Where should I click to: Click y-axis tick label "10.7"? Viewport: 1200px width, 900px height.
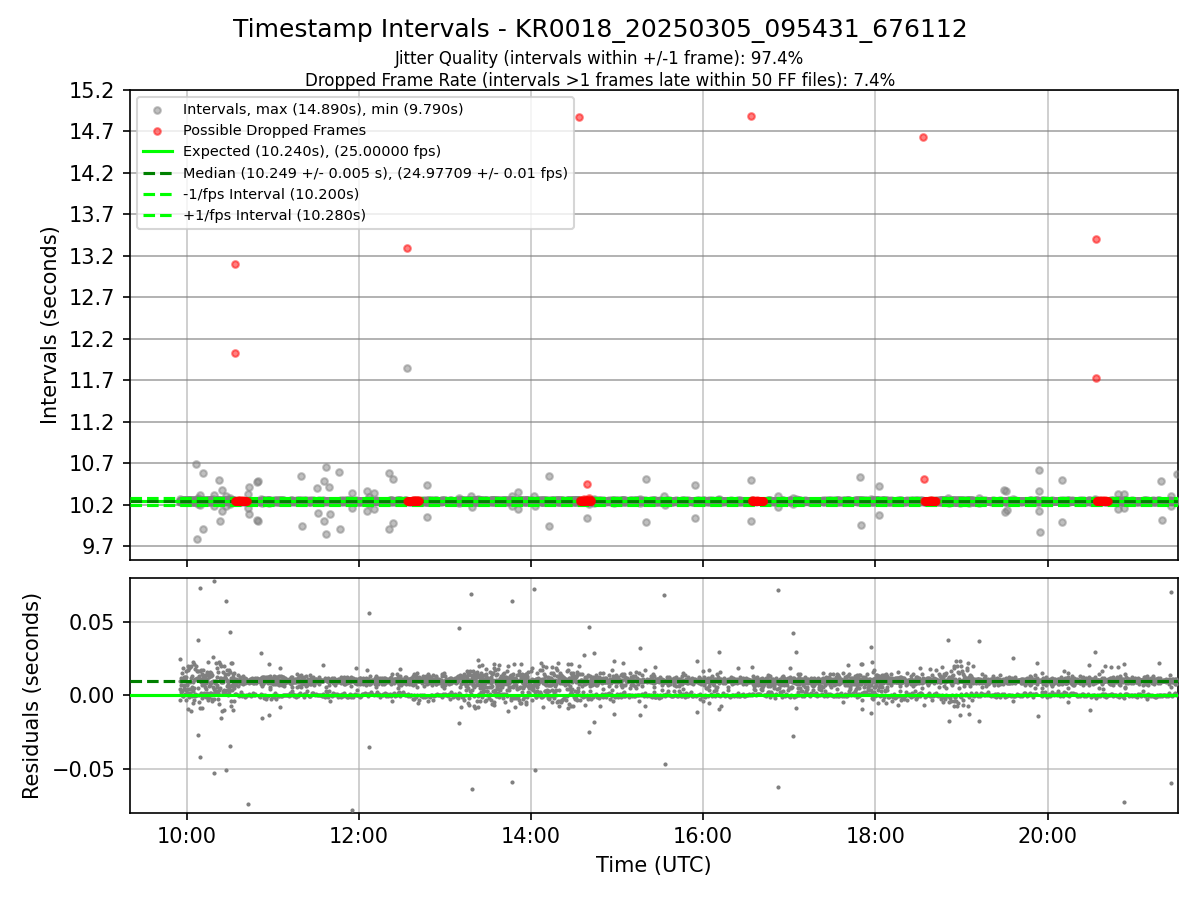coord(93,463)
